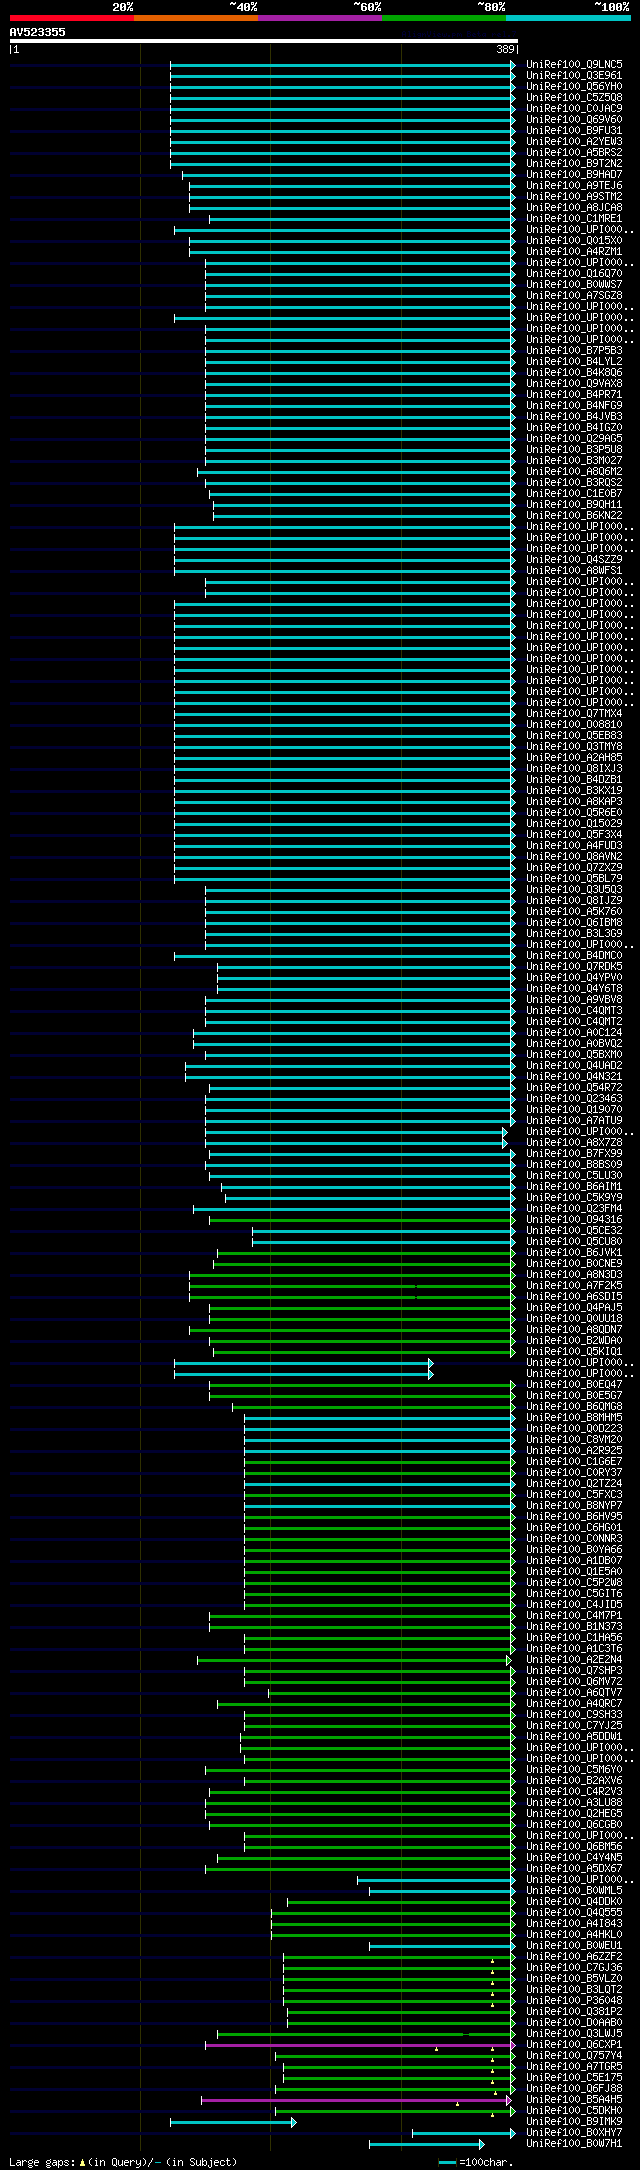
Task: Select the UniRef100_B0EQ47 label
Action: (x=574, y=1385)
